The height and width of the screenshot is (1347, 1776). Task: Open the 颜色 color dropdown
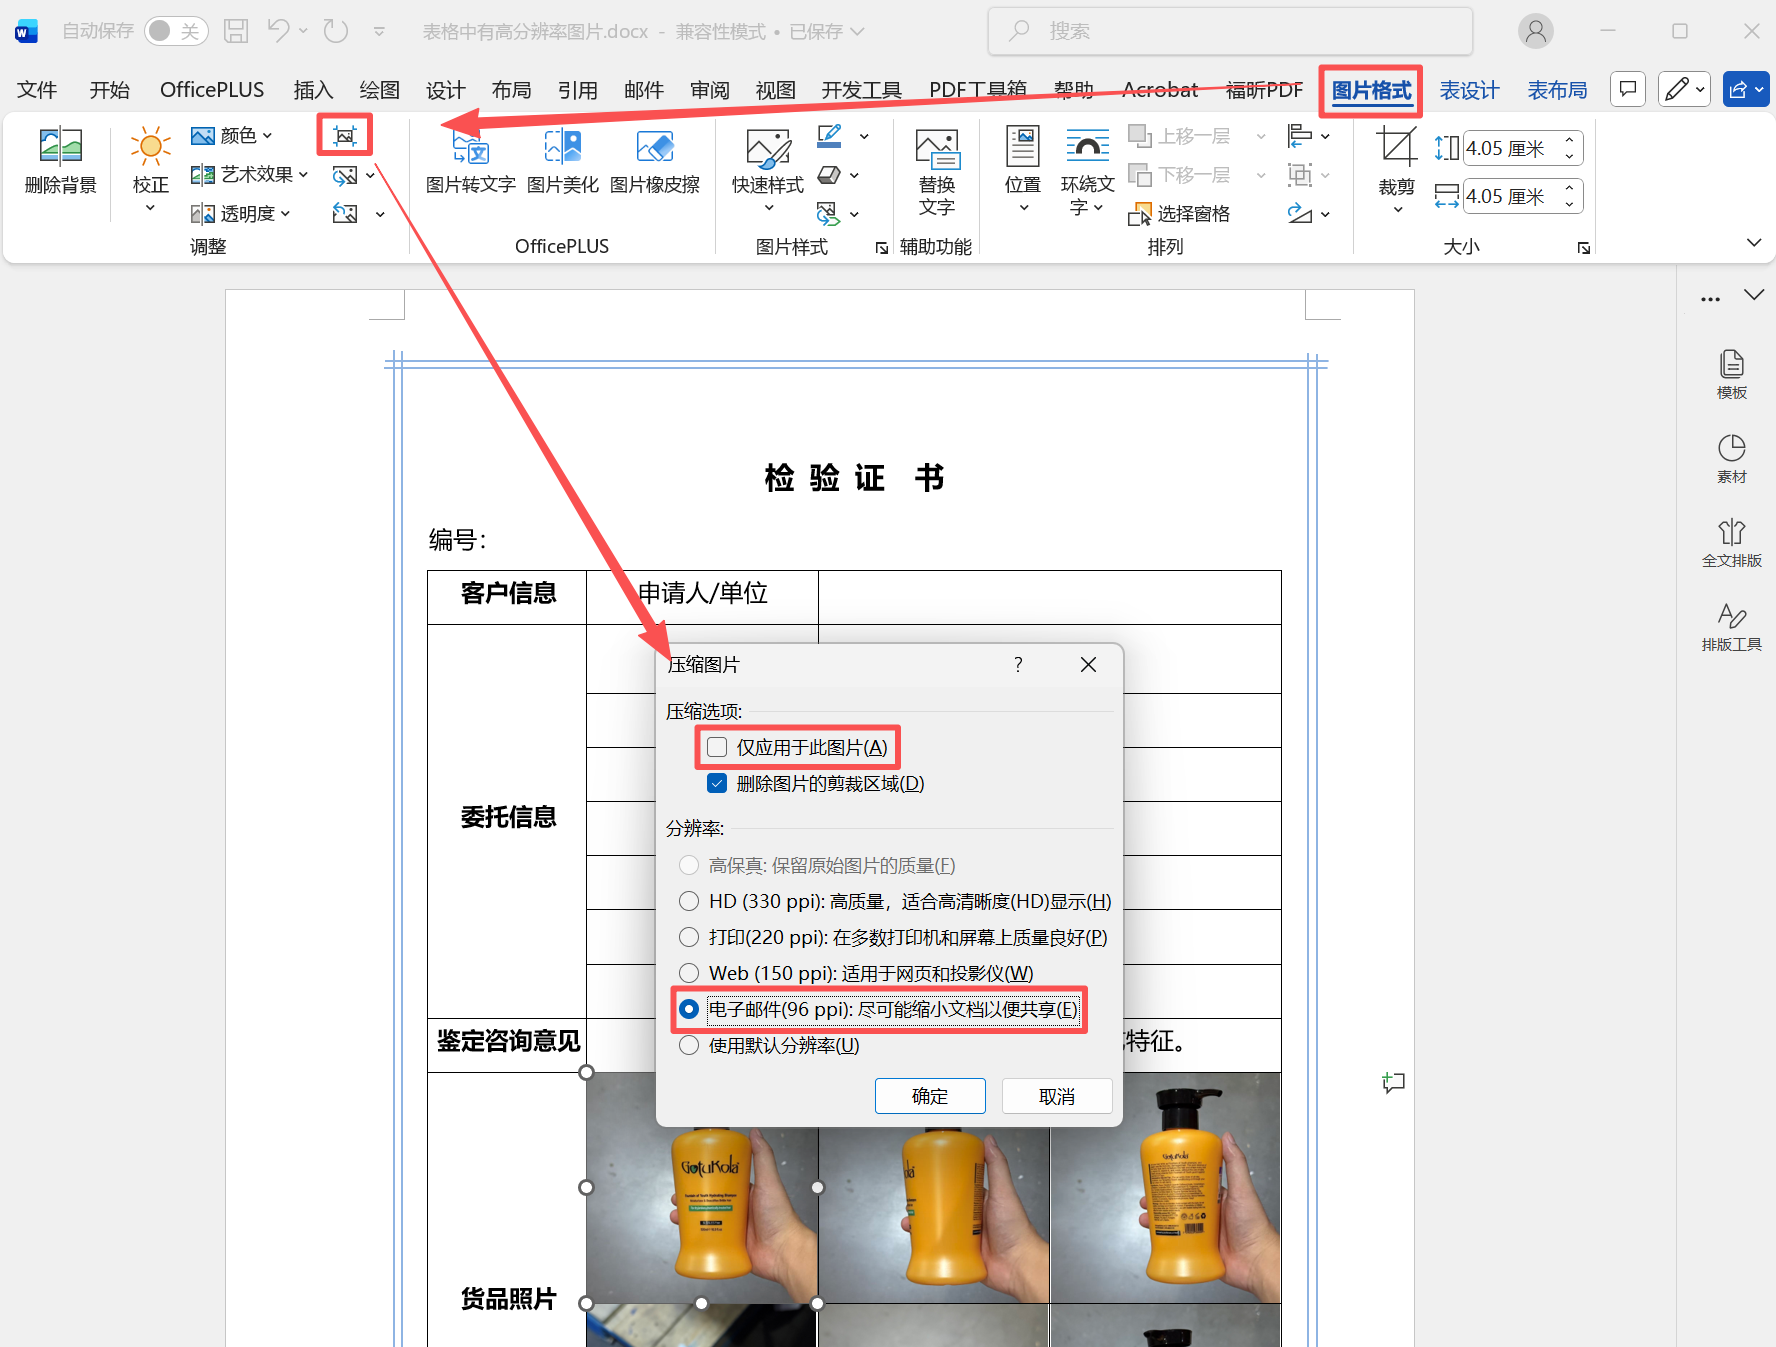pos(235,134)
